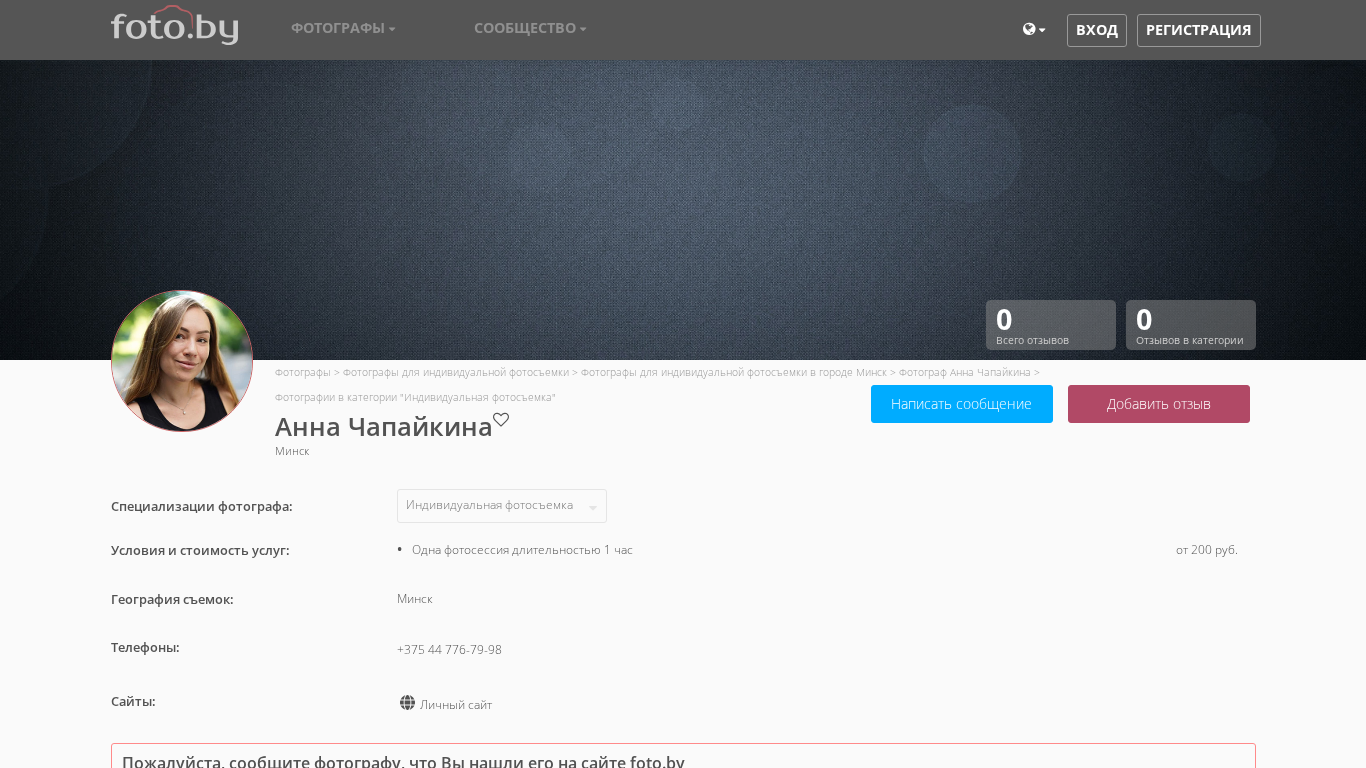Image resolution: width=1366 pixels, height=768 pixels.
Task: Click Написать сообщение button
Action: pos(961,404)
